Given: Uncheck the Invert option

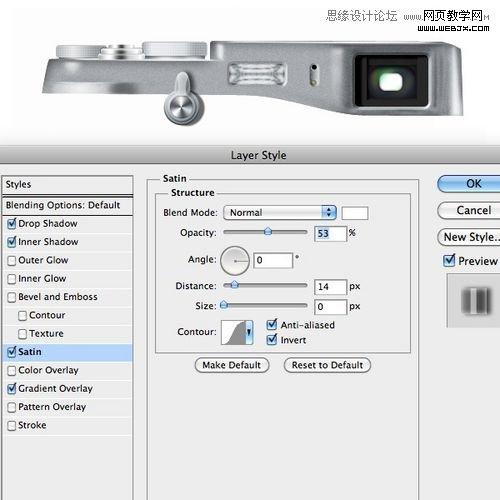Looking at the screenshot, I should coord(272,340).
